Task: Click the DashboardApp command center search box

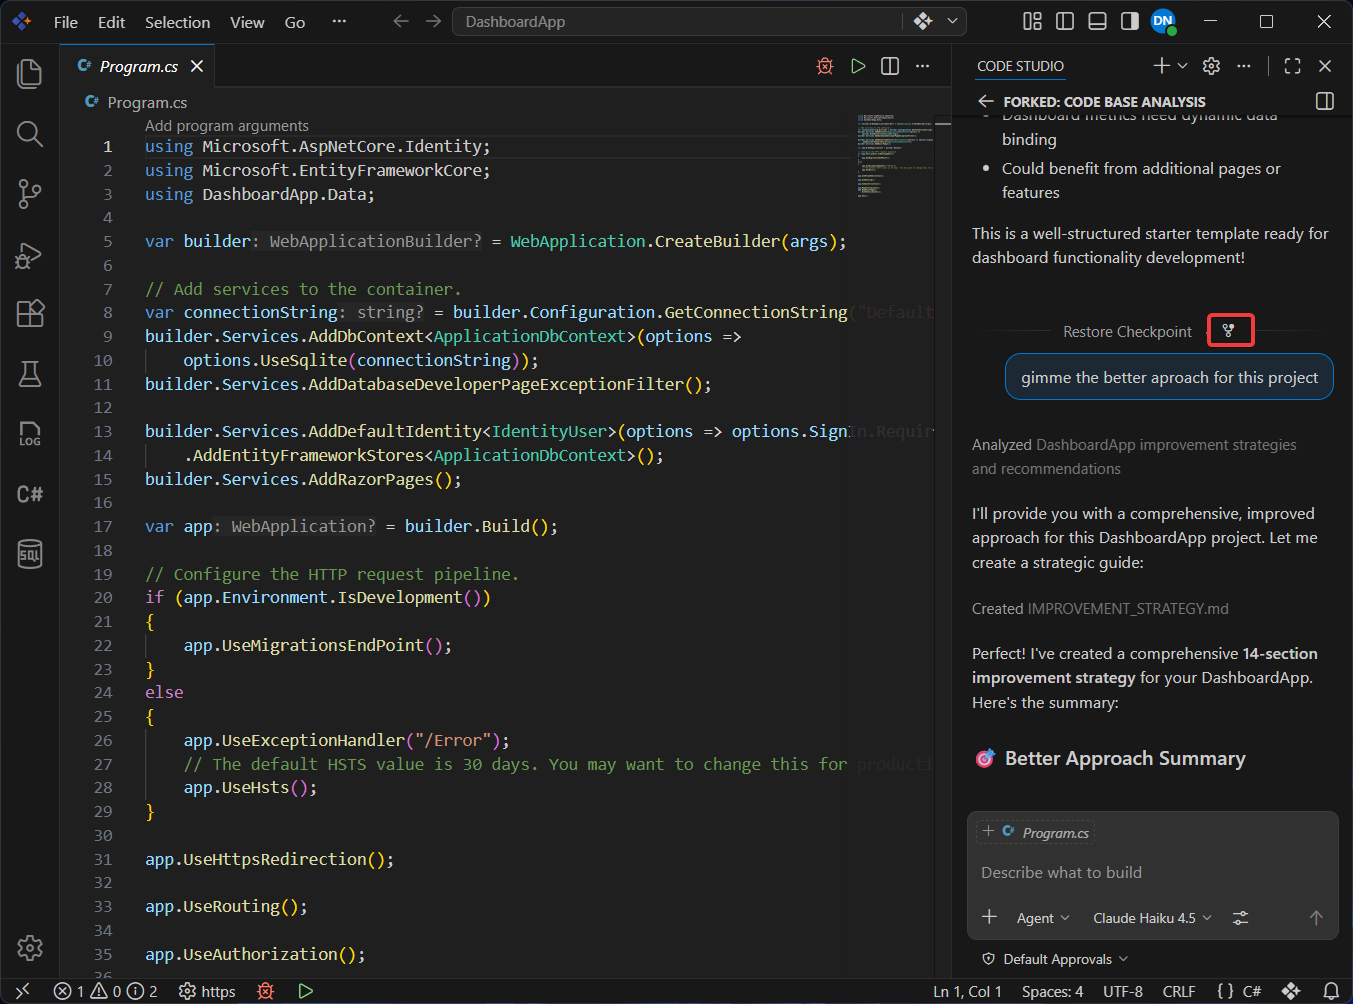Action: pos(678,21)
